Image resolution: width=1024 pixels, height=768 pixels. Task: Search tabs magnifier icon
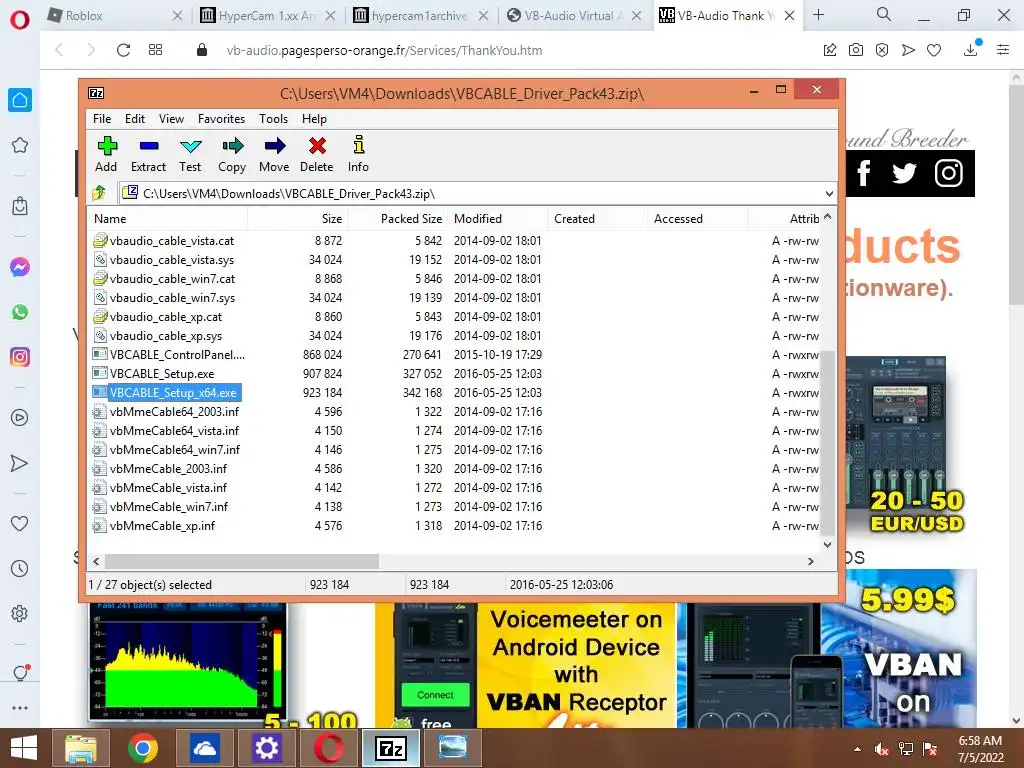pyautogui.click(x=884, y=14)
